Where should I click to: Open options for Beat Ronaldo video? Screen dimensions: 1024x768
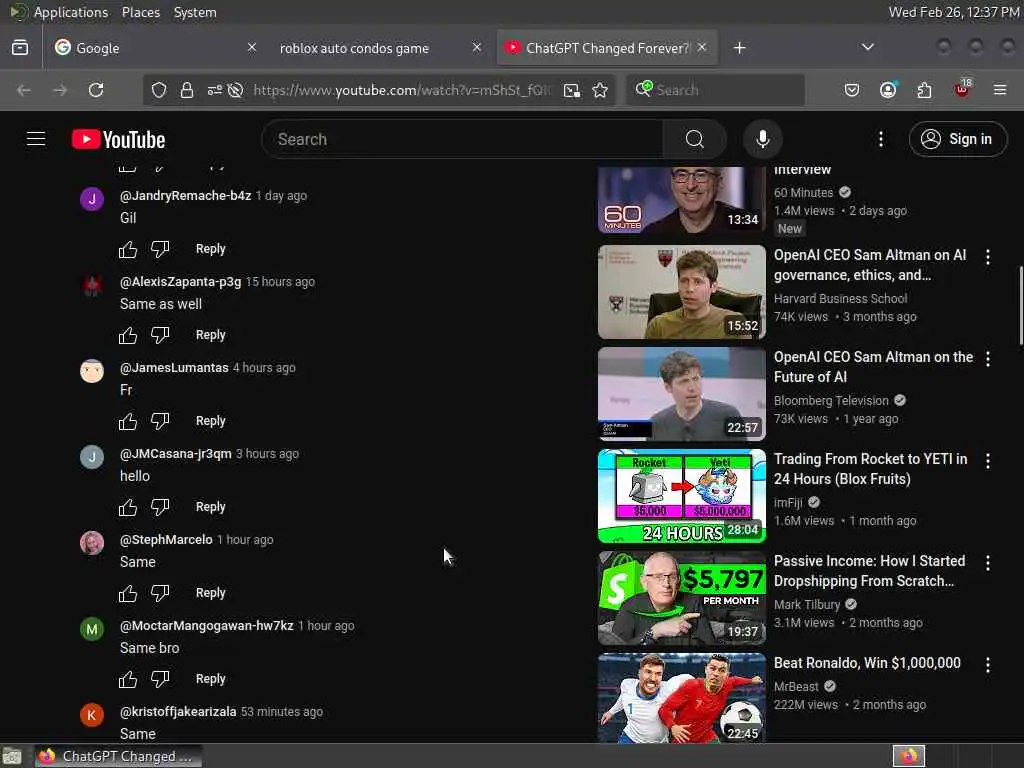[x=987, y=665]
